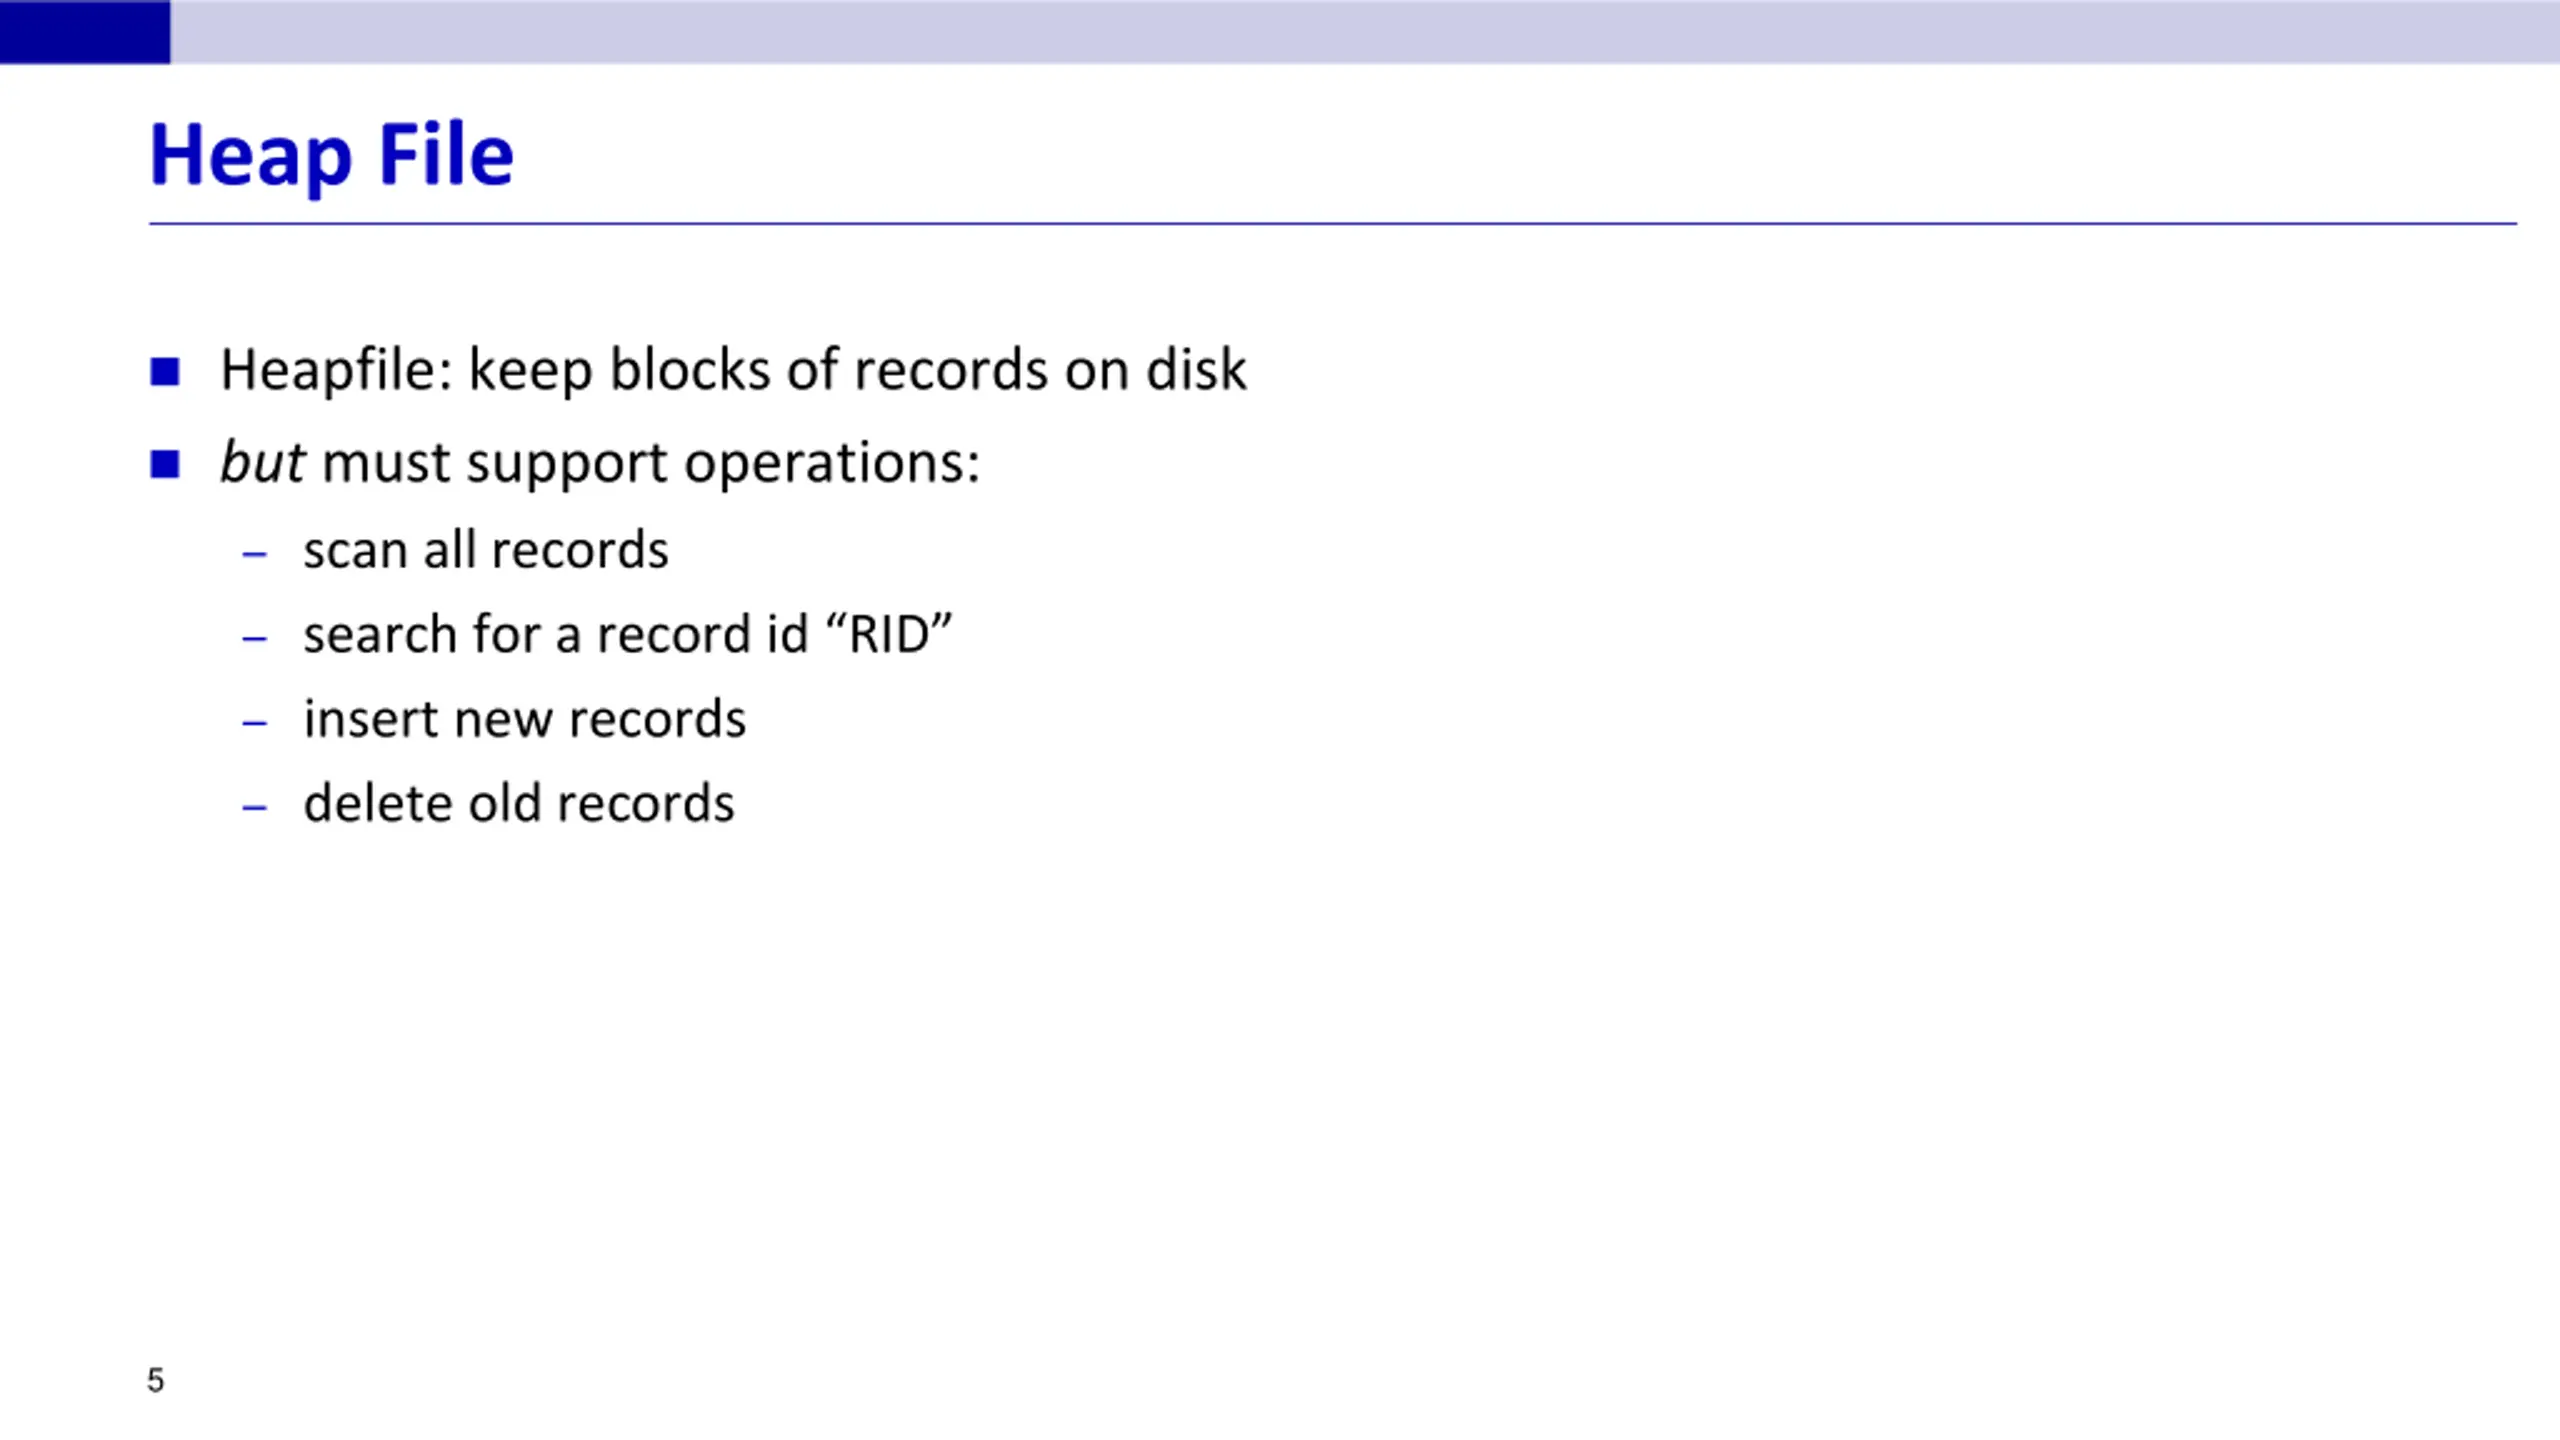Click the italic word 'but'

[262, 462]
